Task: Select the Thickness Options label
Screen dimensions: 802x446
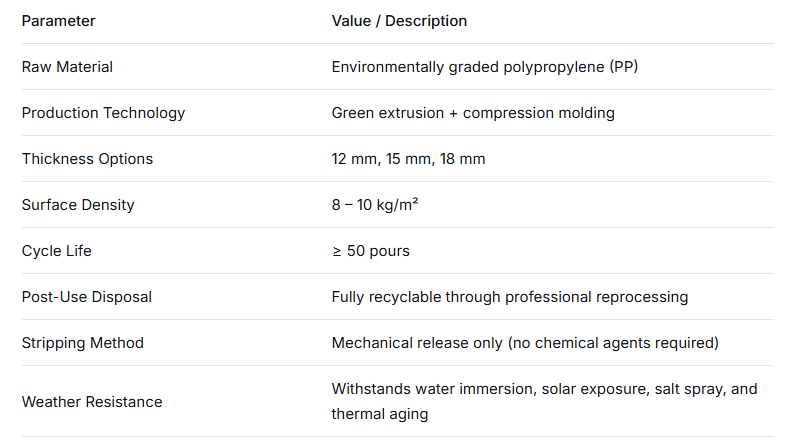Action: [87, 159]
